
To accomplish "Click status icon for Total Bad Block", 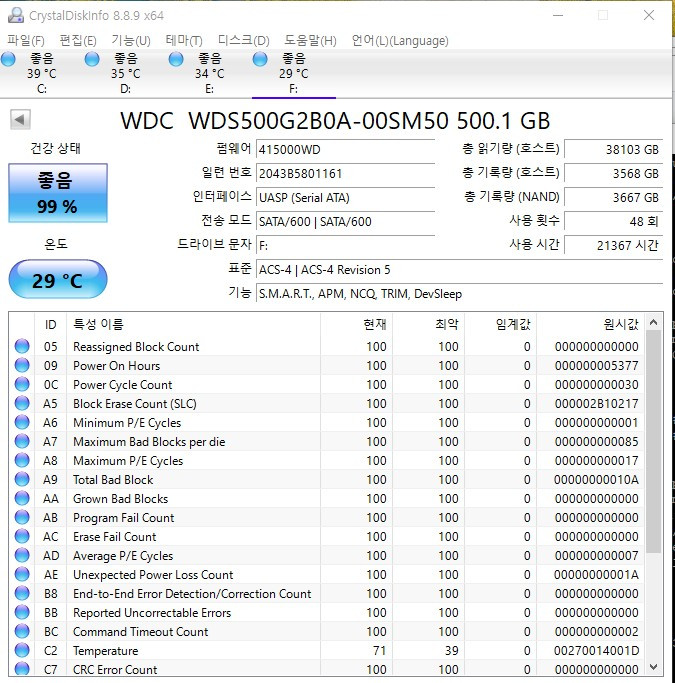I will point(22,479).
